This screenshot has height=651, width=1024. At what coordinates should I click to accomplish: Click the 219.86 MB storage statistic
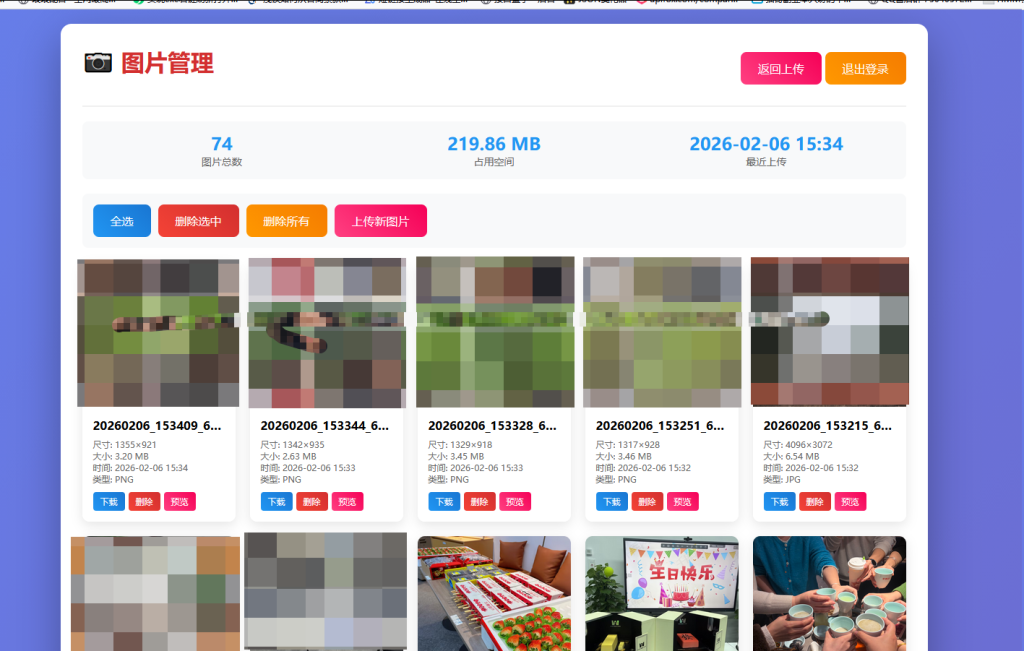494,144
